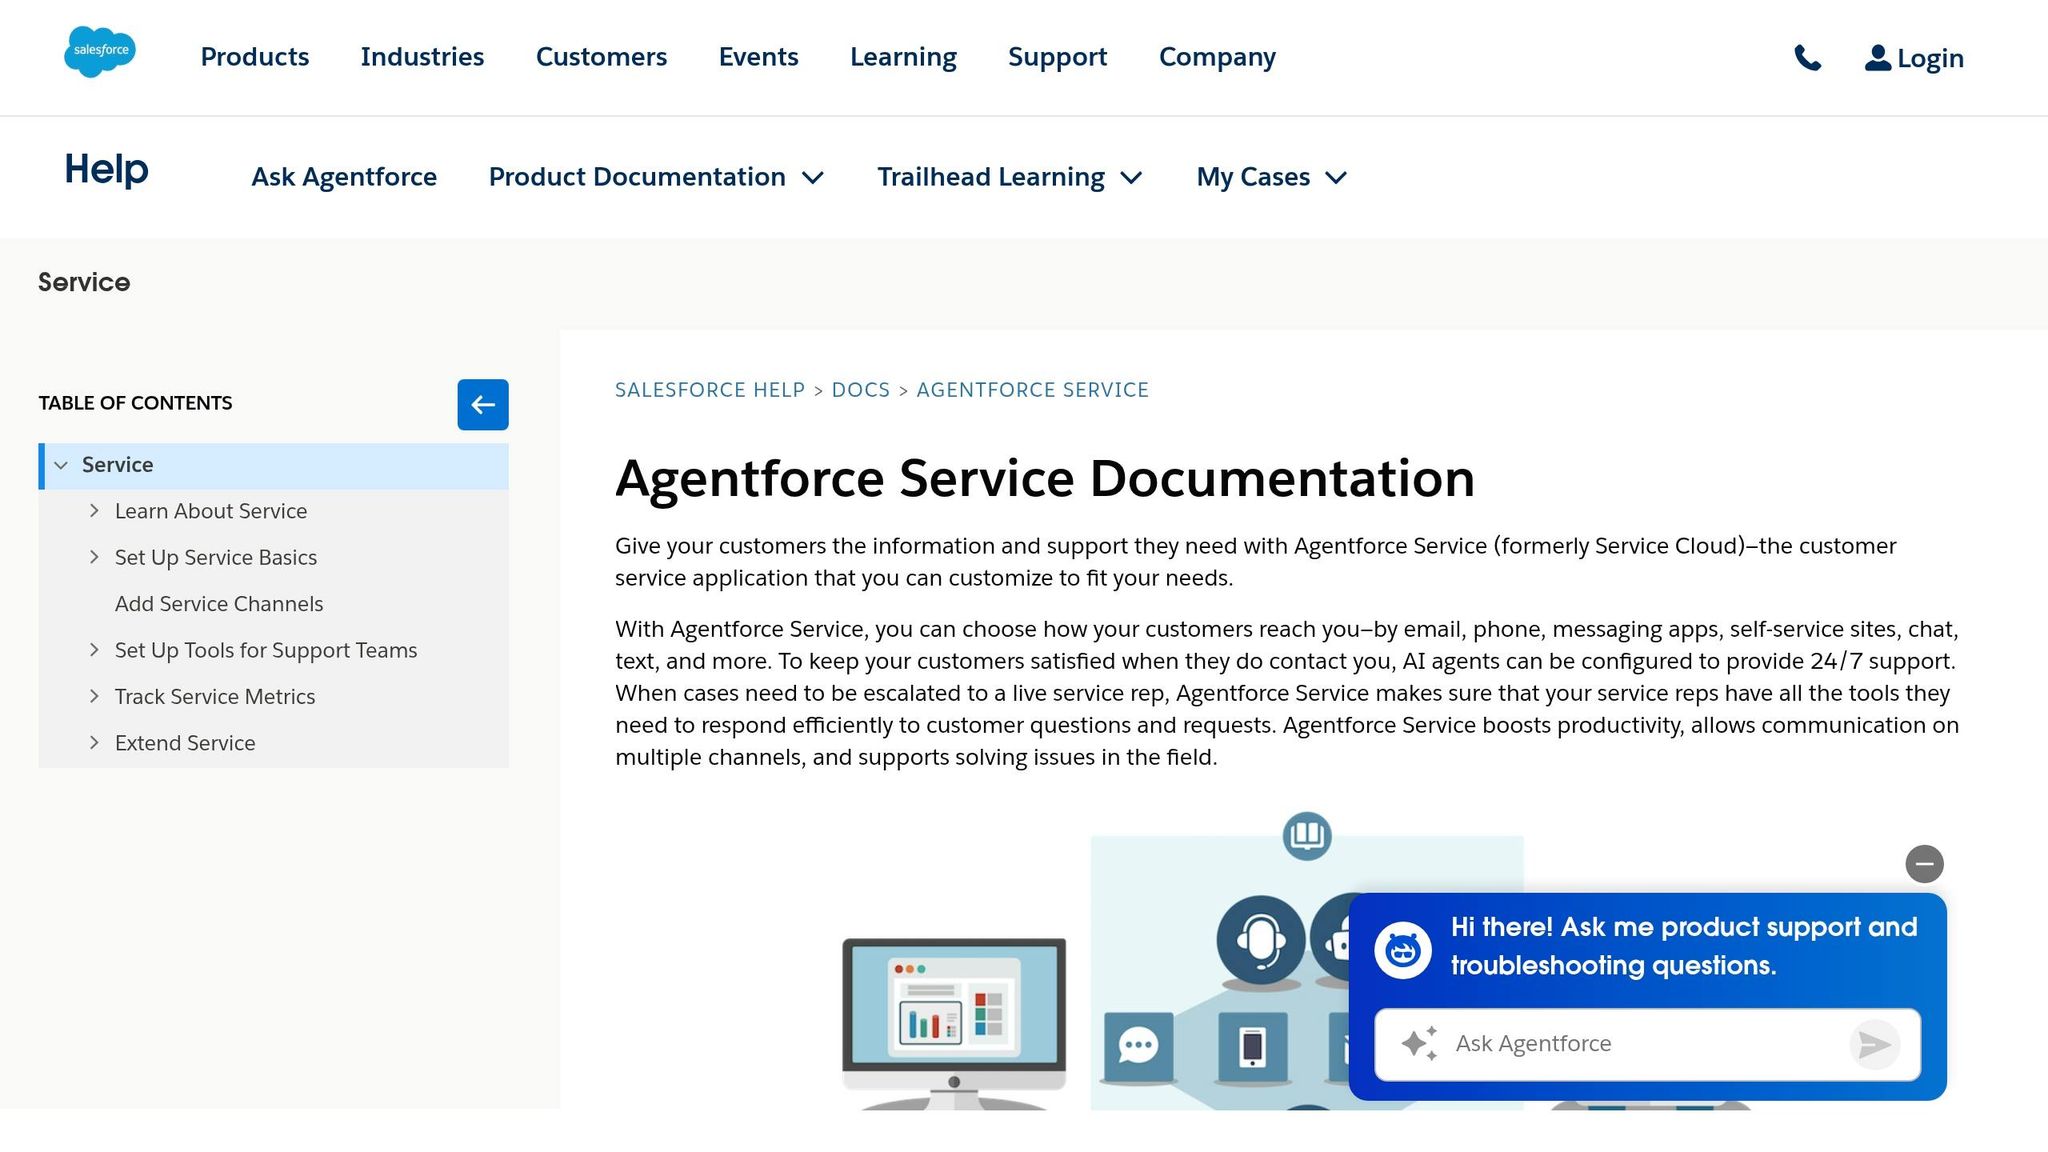Click the TABLE OF CONTENTS label
2048x1152 pixels.
[135, 403]
